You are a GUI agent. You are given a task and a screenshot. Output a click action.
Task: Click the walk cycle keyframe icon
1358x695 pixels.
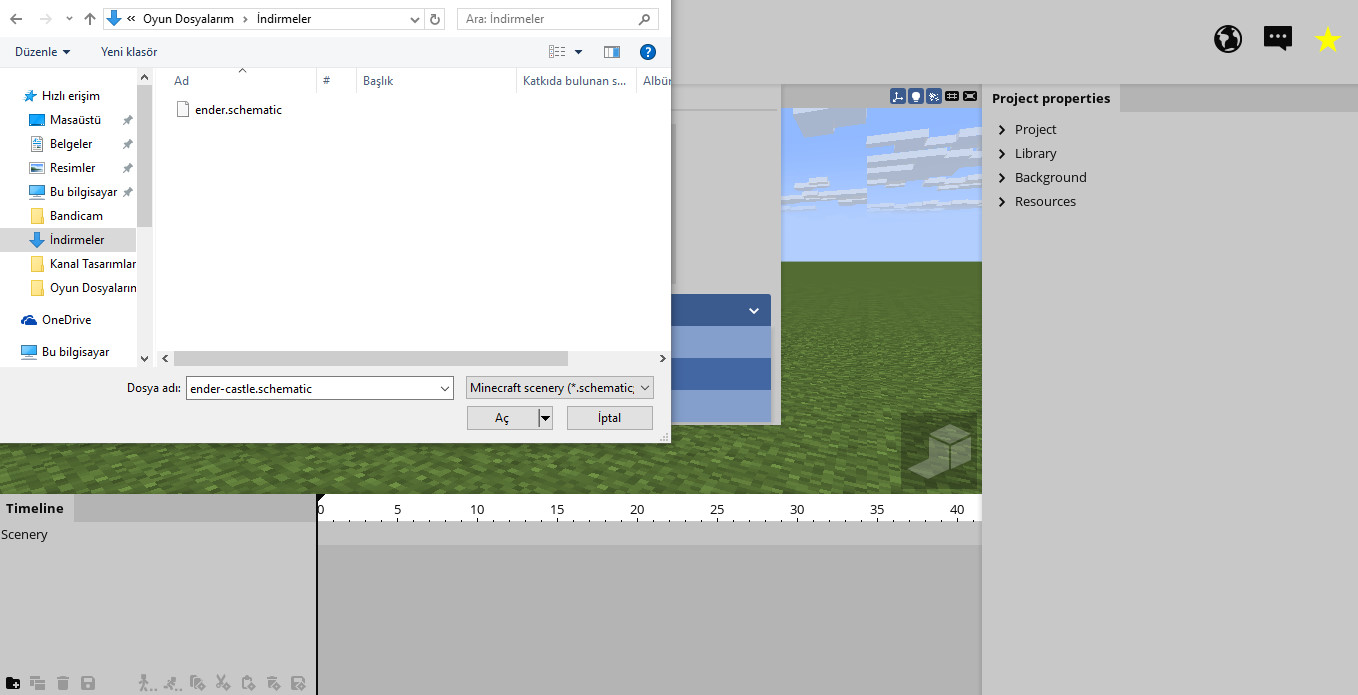coord(146,683)
